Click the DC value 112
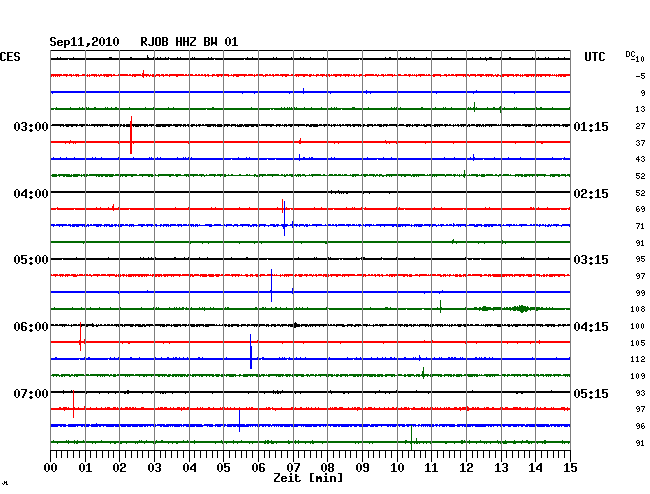This screenshot has width=650, height=494. pos(638,359)
